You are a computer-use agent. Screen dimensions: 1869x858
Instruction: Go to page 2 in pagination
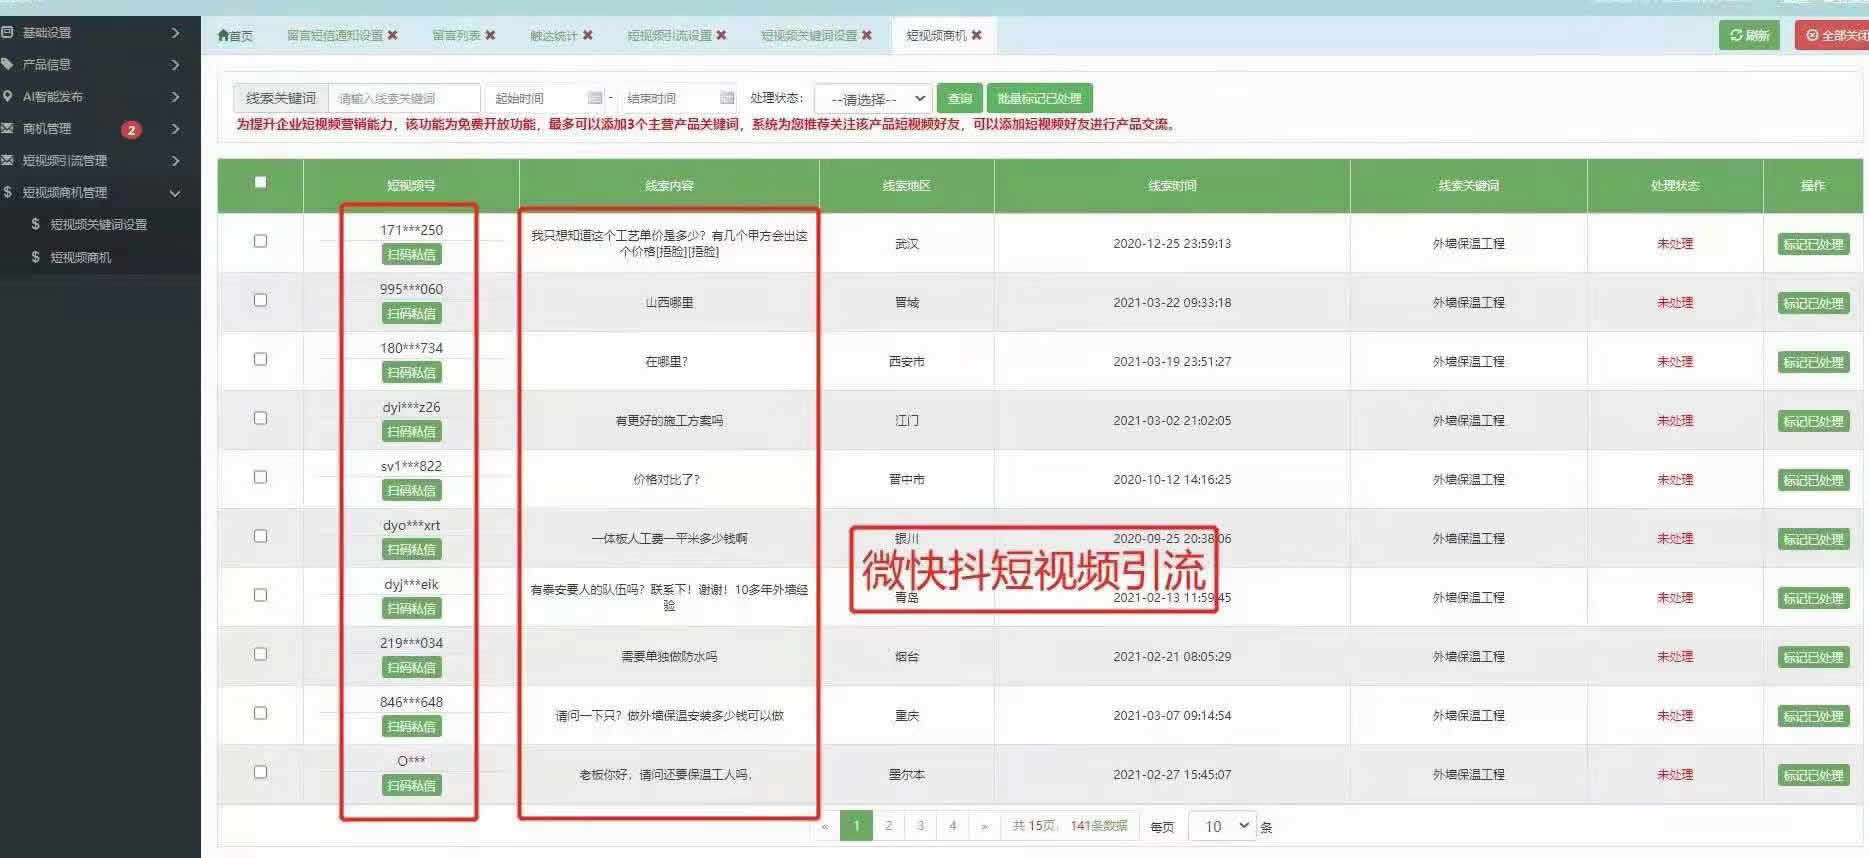click(x=888, y=825)
